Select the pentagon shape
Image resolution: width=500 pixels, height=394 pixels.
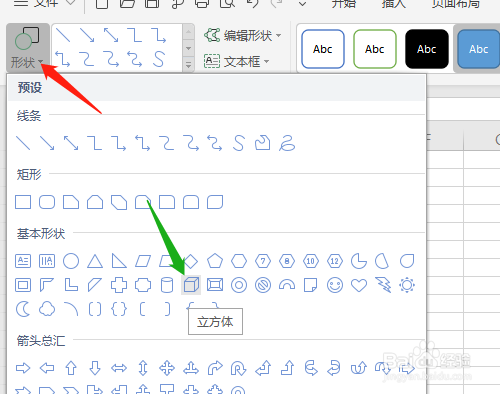(215, 261)
